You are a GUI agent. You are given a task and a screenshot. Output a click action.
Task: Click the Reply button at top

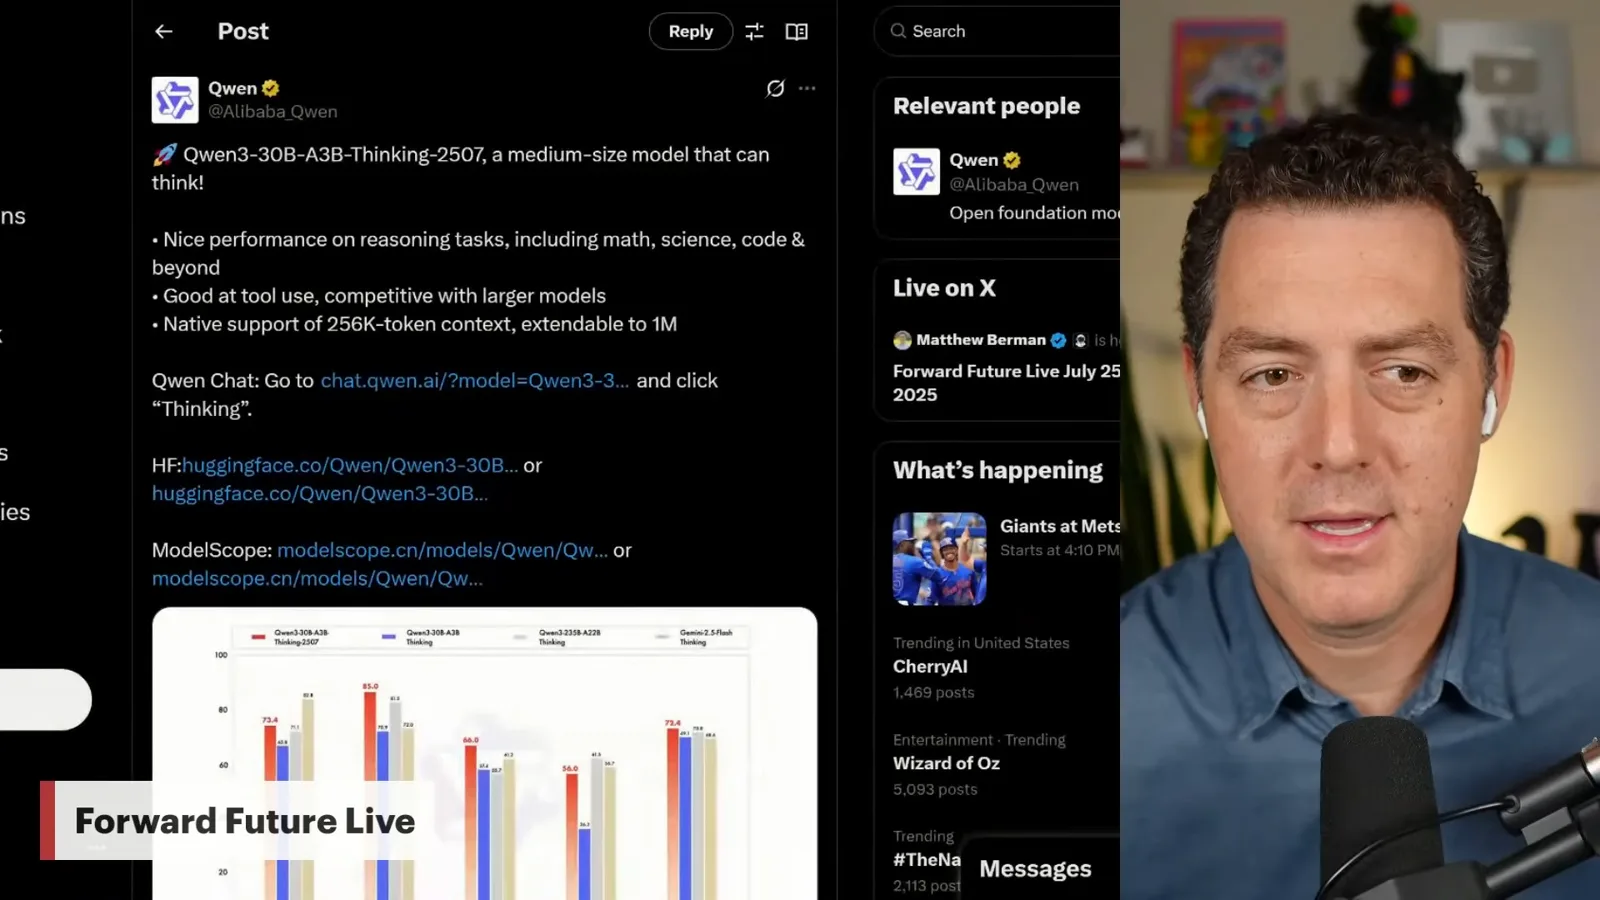coord(691,32)
